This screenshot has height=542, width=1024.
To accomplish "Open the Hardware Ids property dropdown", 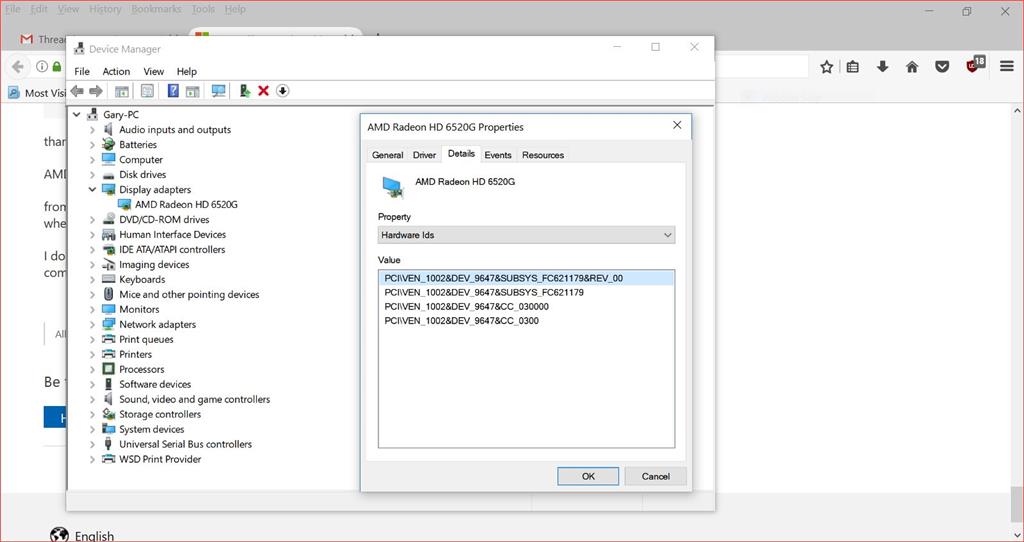I will [526, 235].
